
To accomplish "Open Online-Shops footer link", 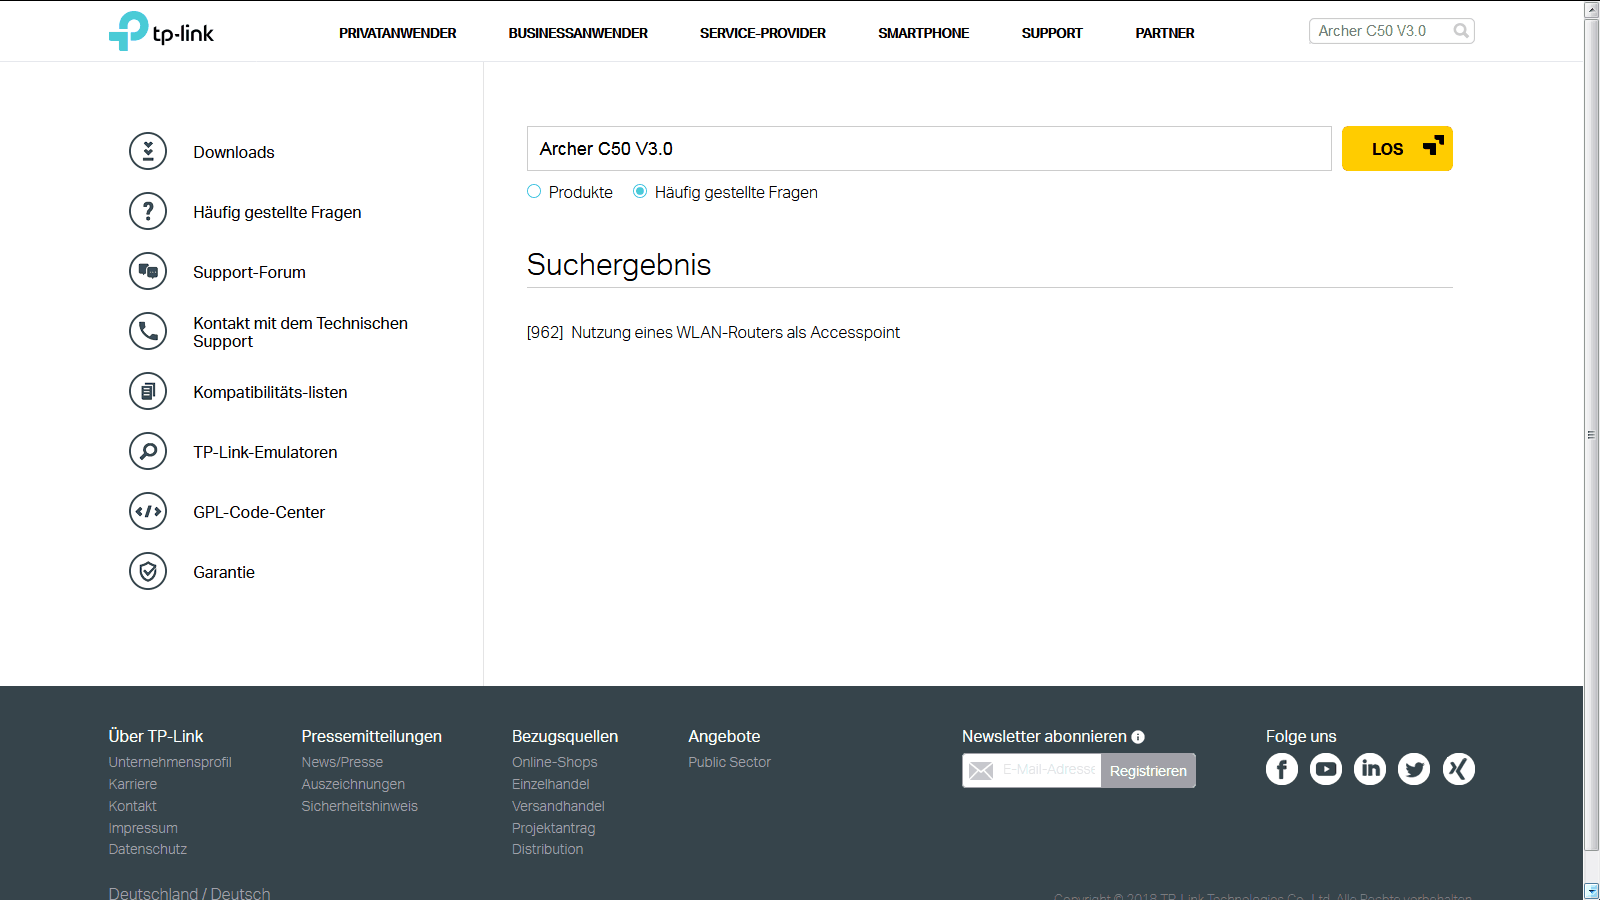I will [555, 762].
